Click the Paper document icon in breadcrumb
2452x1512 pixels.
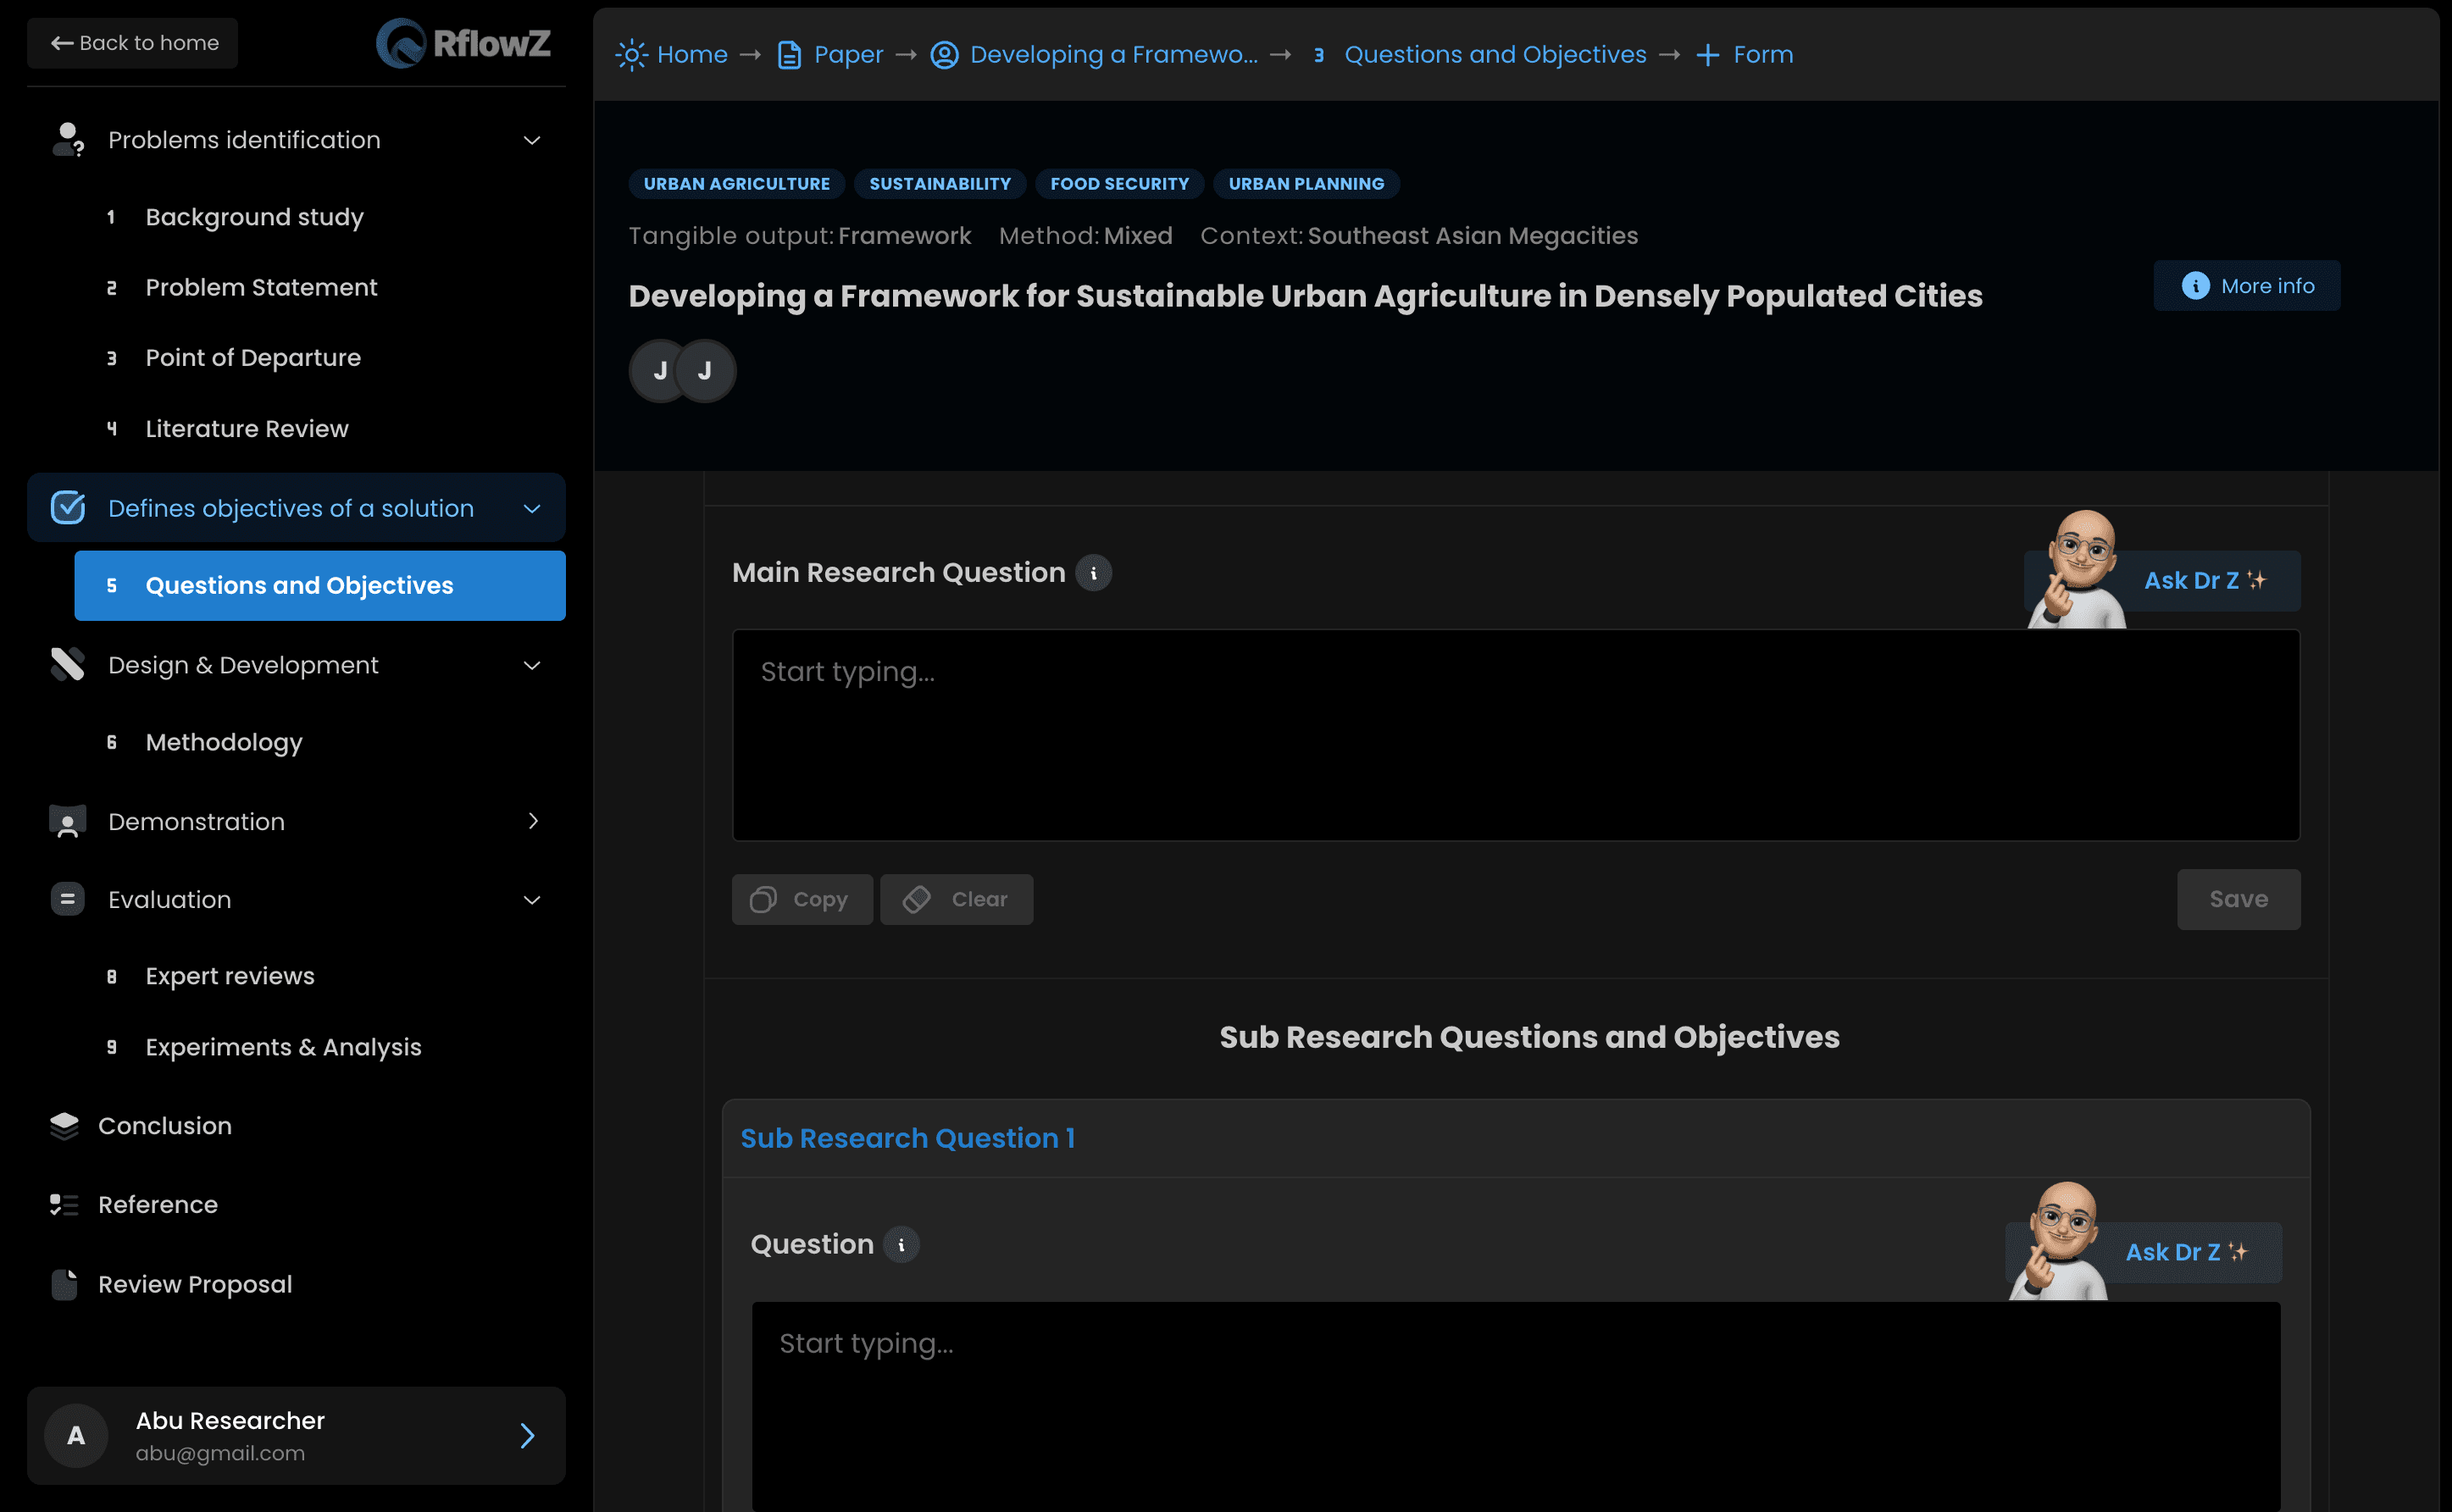click(x=789, y=55)
